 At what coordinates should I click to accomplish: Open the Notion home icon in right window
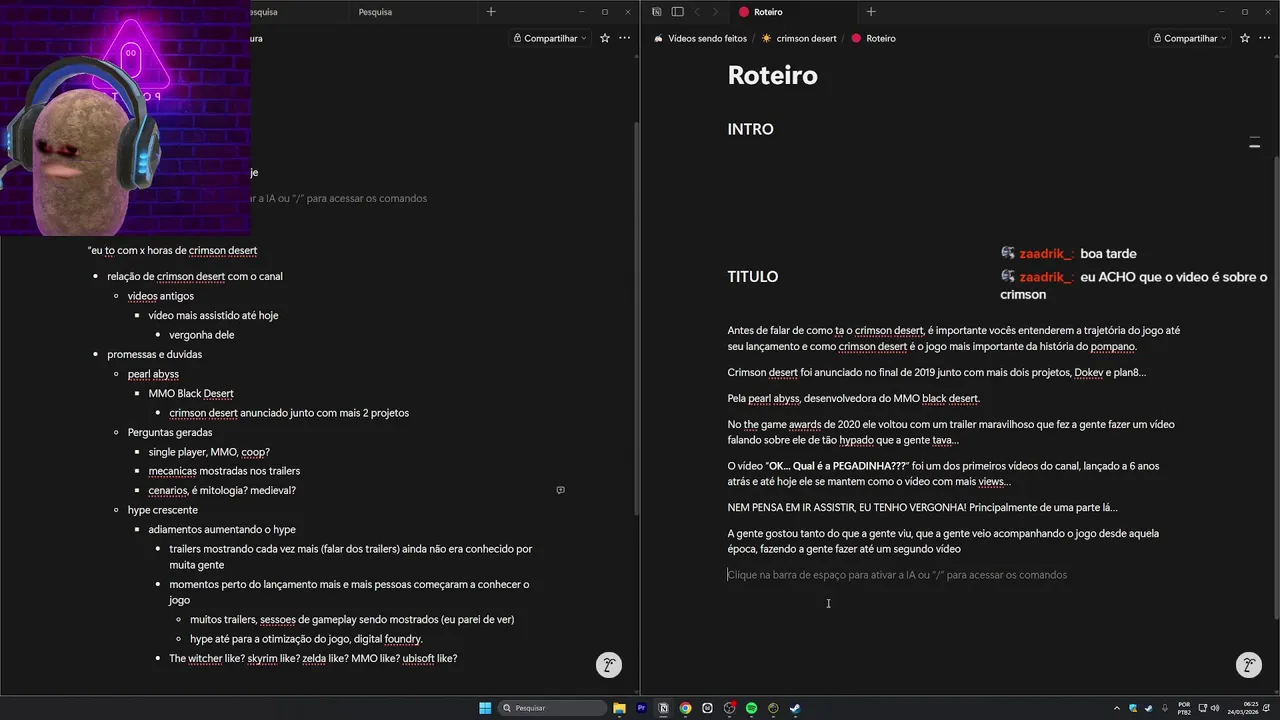[x=656, y=12]
